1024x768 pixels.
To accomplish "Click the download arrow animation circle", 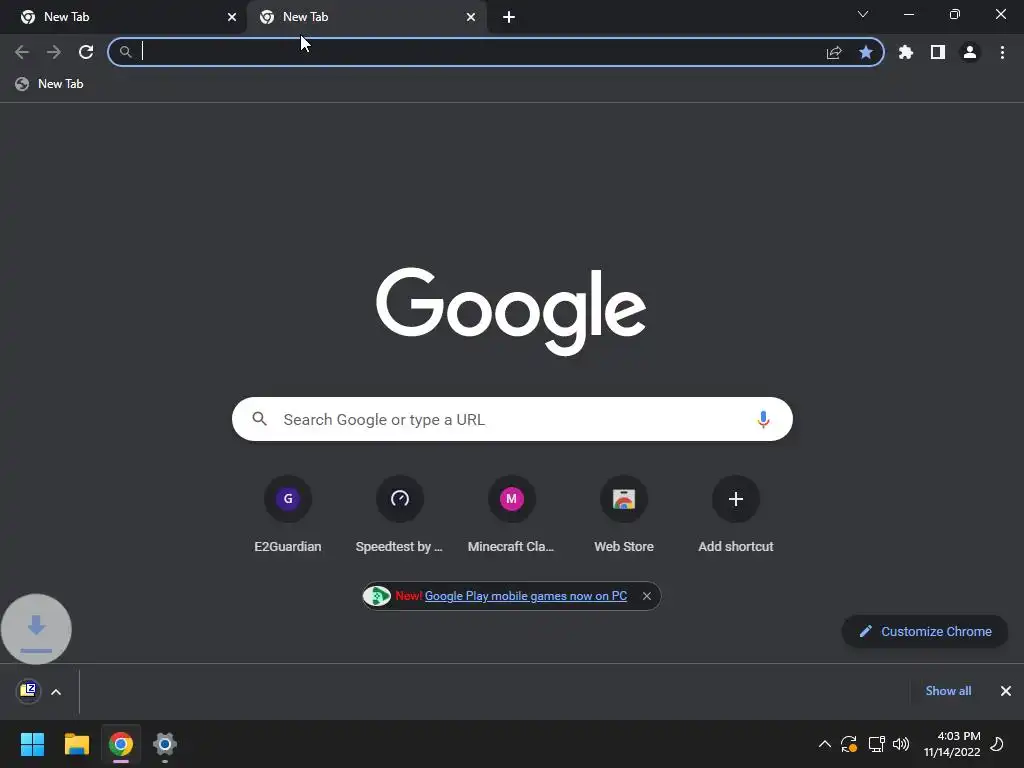I will [x=36, y=629].
